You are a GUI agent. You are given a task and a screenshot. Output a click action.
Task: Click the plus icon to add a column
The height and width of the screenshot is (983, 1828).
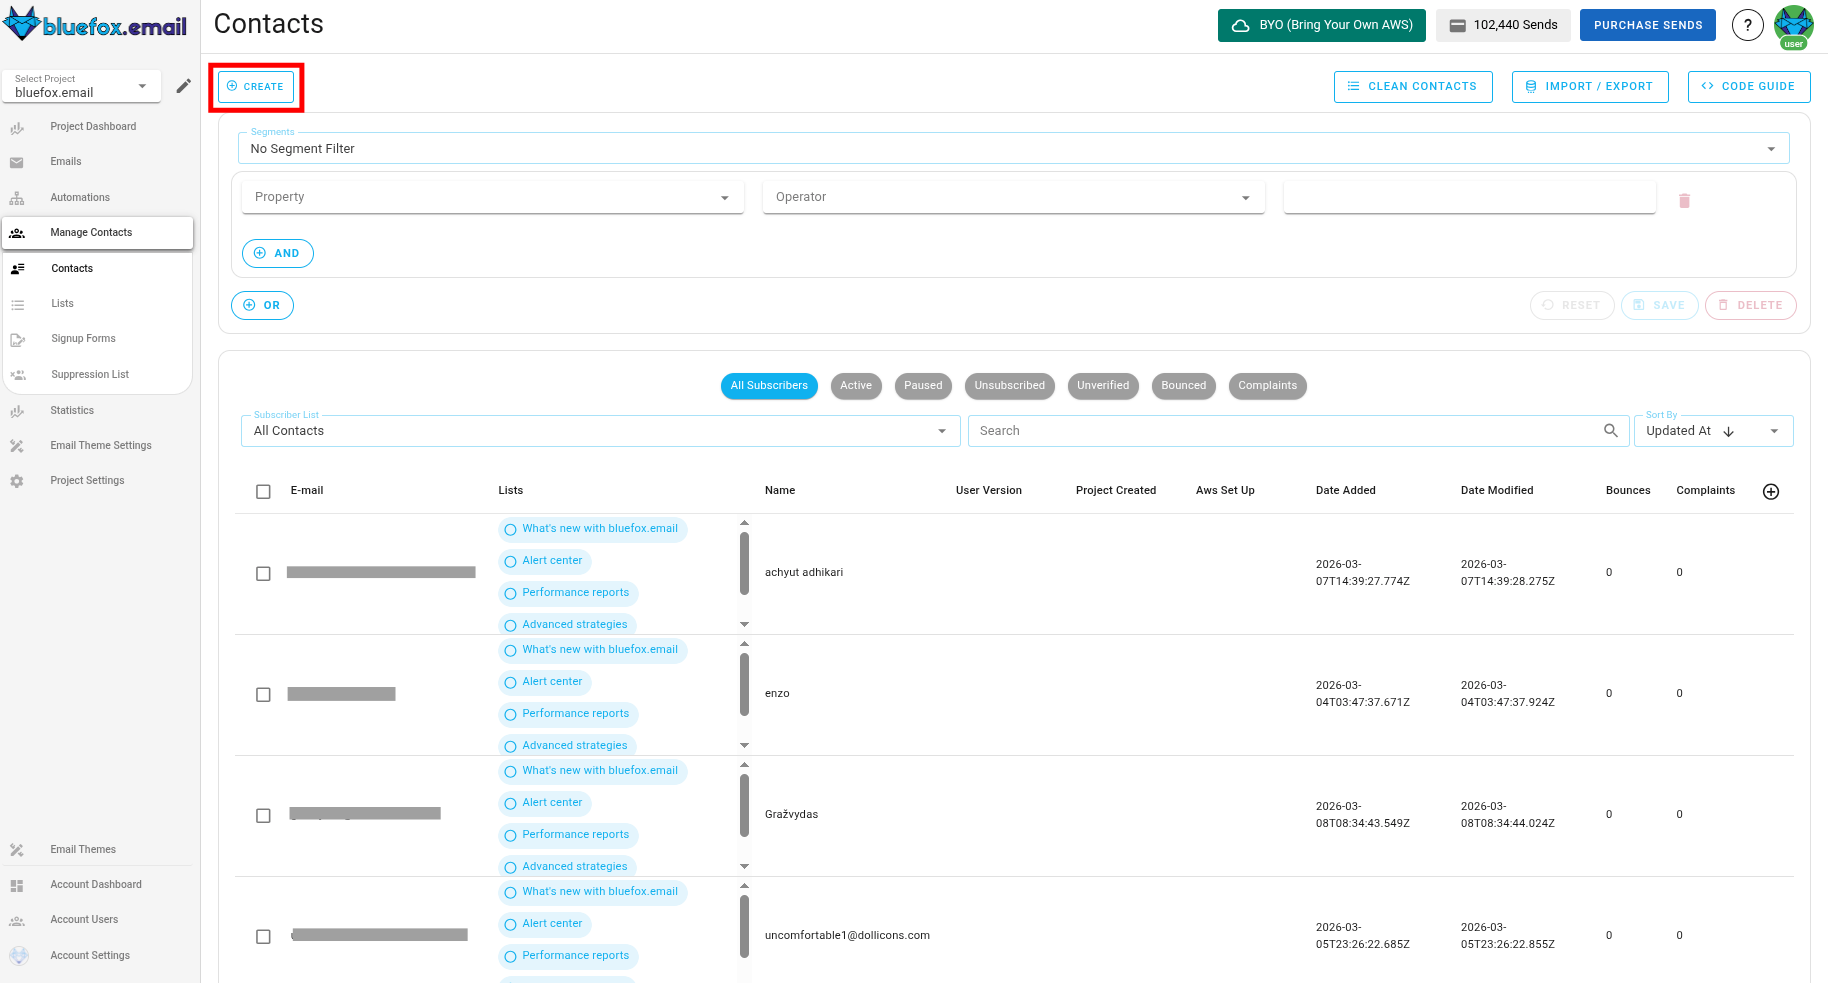click(x=1771, y=491)
